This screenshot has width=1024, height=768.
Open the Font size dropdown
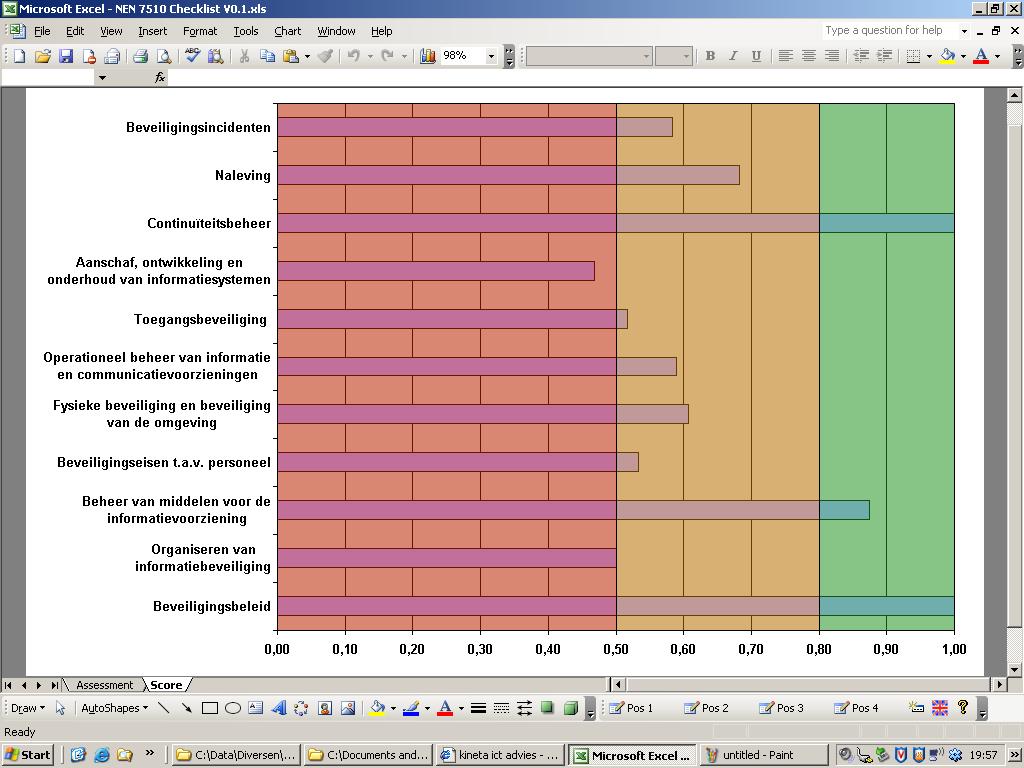tap(686, 57)
